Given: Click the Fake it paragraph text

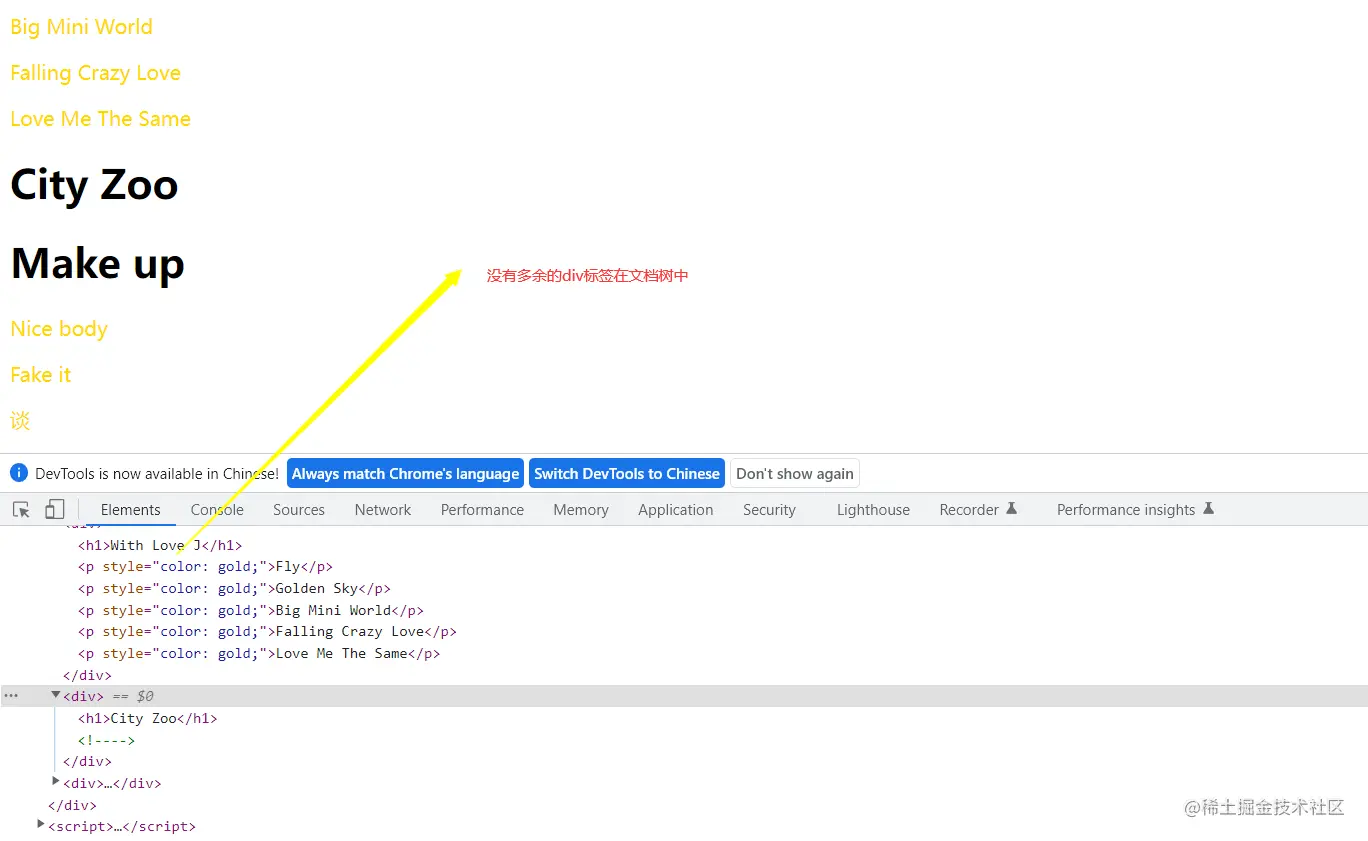Looking at the screenshot, I should pyautogui.click(x=41, y=375).
